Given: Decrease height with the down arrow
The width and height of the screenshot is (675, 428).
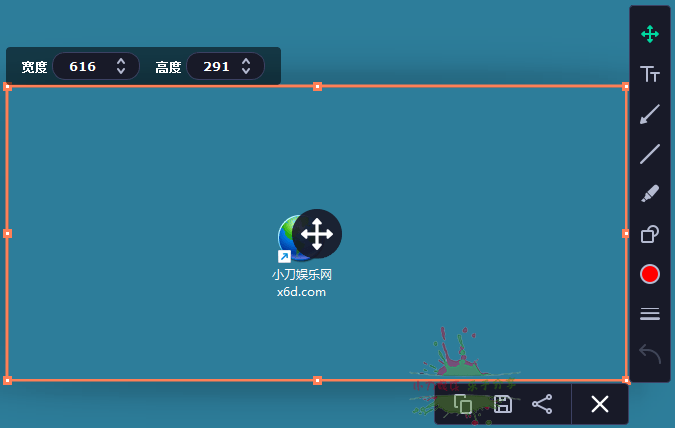Looking at the screenshot, I should tap(246, 72).
